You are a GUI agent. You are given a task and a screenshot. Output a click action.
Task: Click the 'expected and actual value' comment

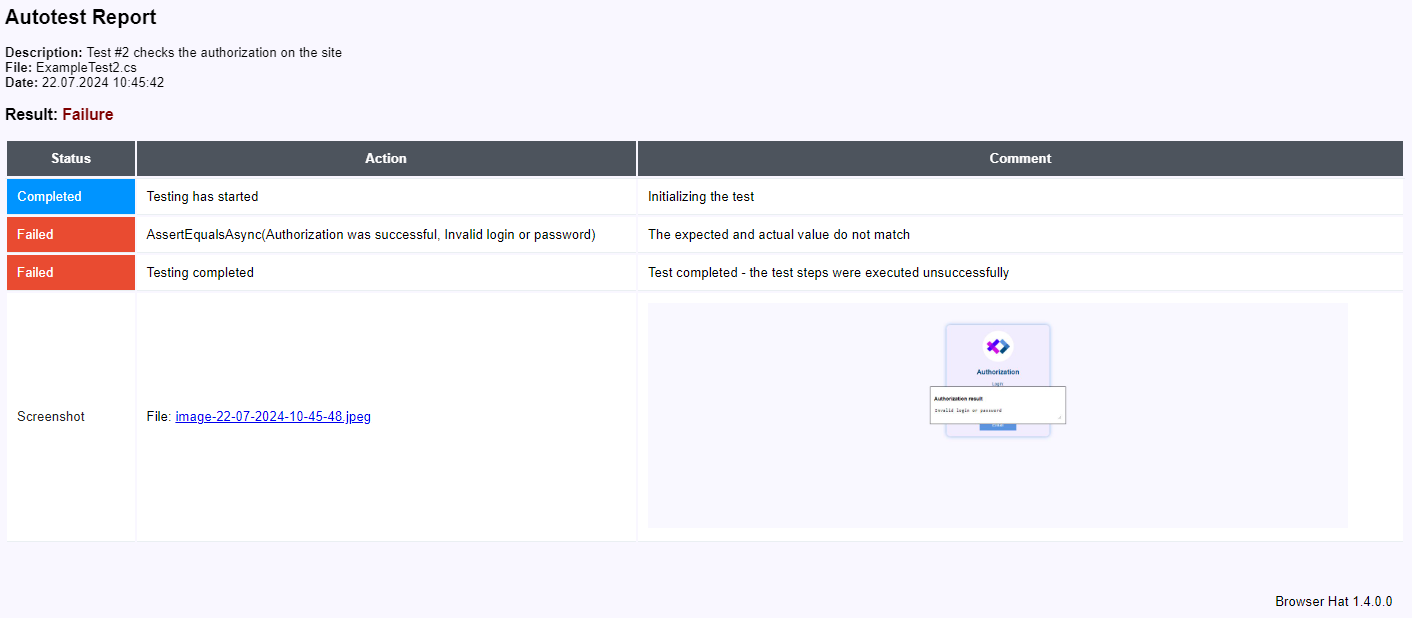coord(778,235)
